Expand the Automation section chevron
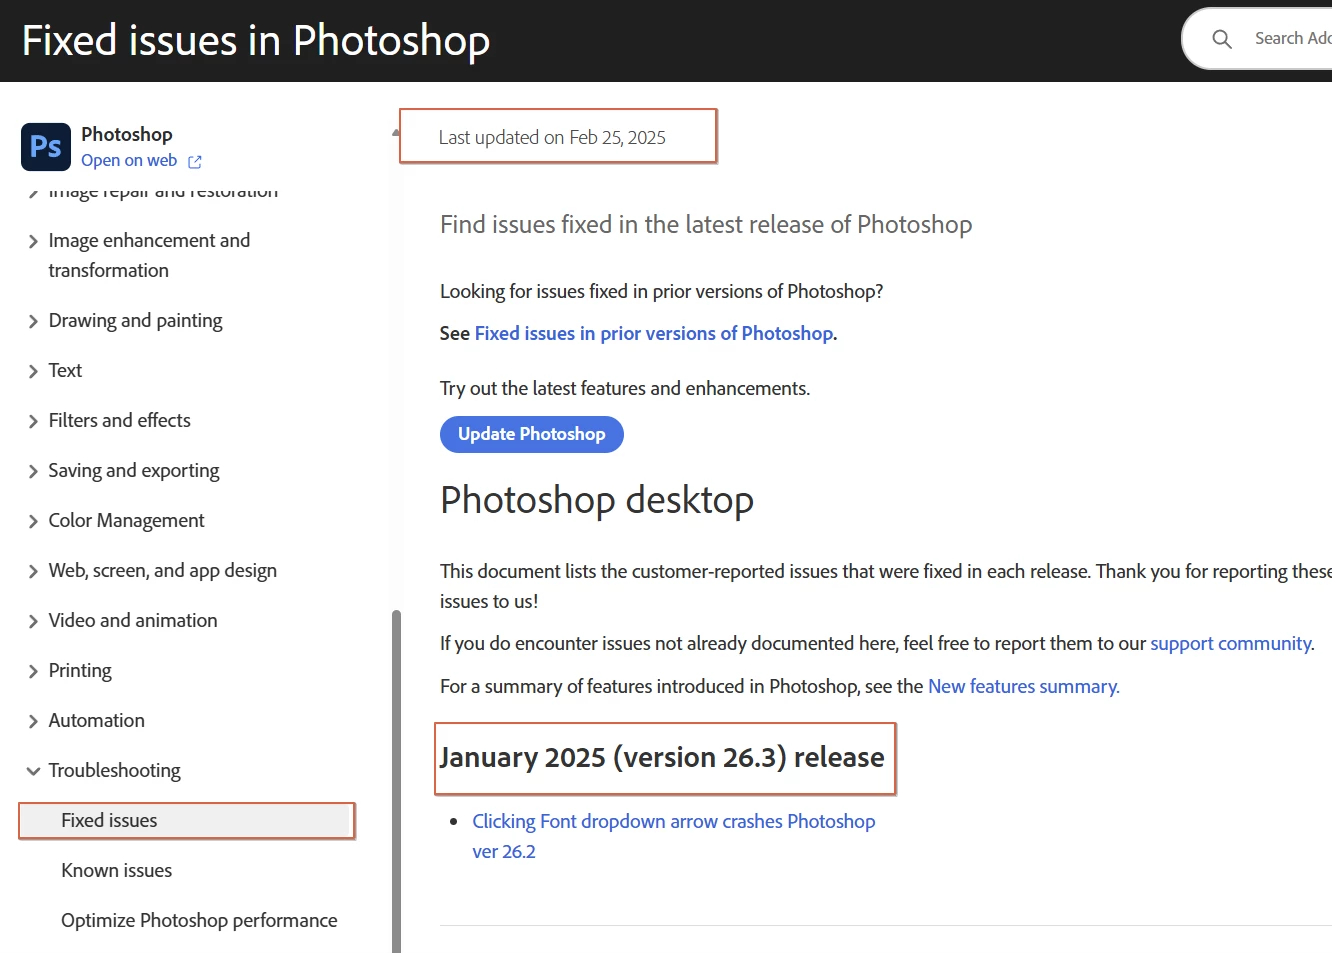This screenshot has height=953, width=1332. [33, 721]
